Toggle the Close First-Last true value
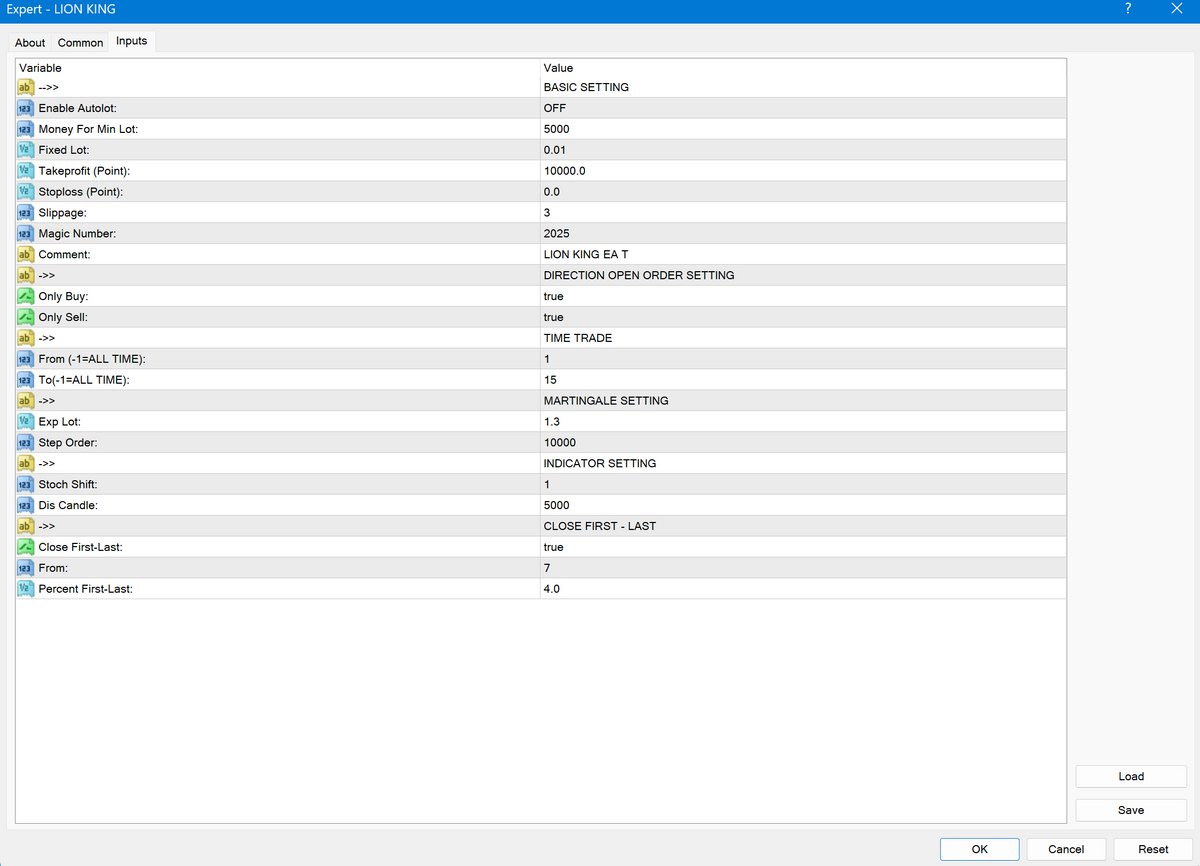The width and height of the screenshot is (1200, 866). point(553,547)
